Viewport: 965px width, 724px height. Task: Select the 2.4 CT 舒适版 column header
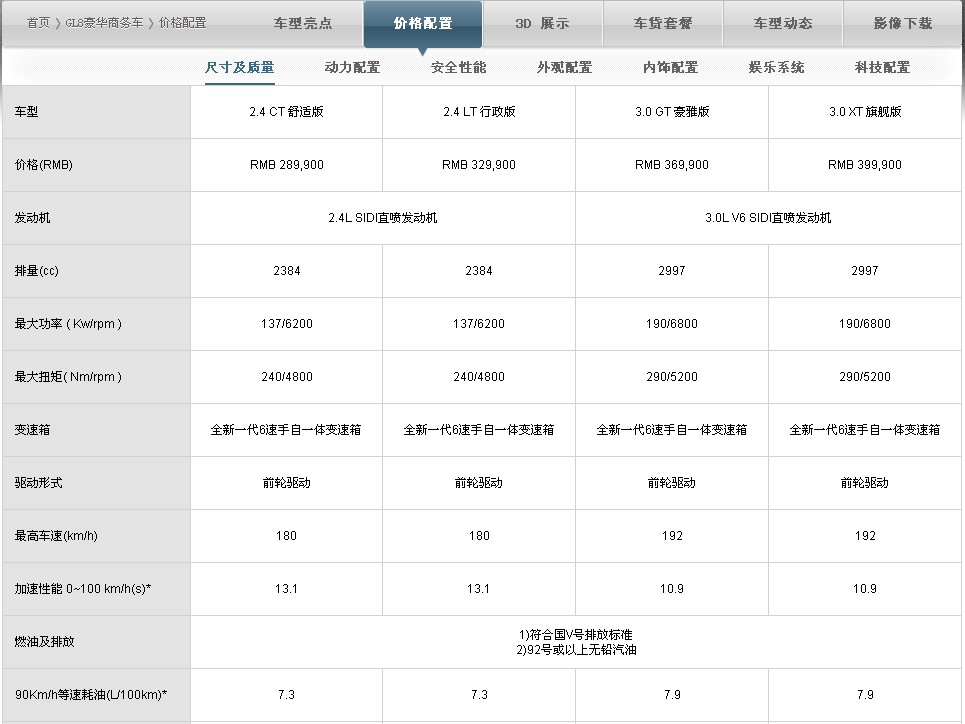point(286,110)
